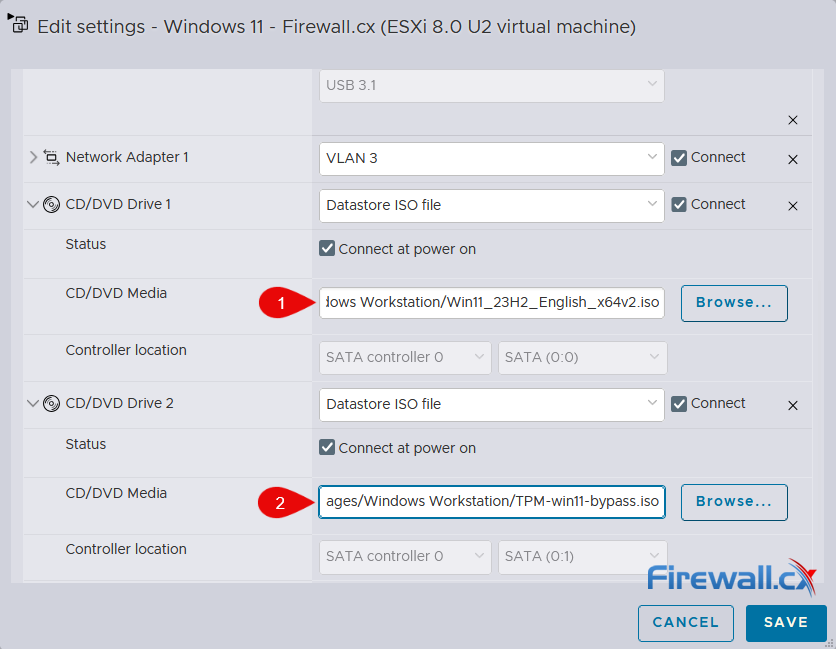
Task: Click the CD/DVD Drive 1 disc icon
Action: (x=51, y=204)
